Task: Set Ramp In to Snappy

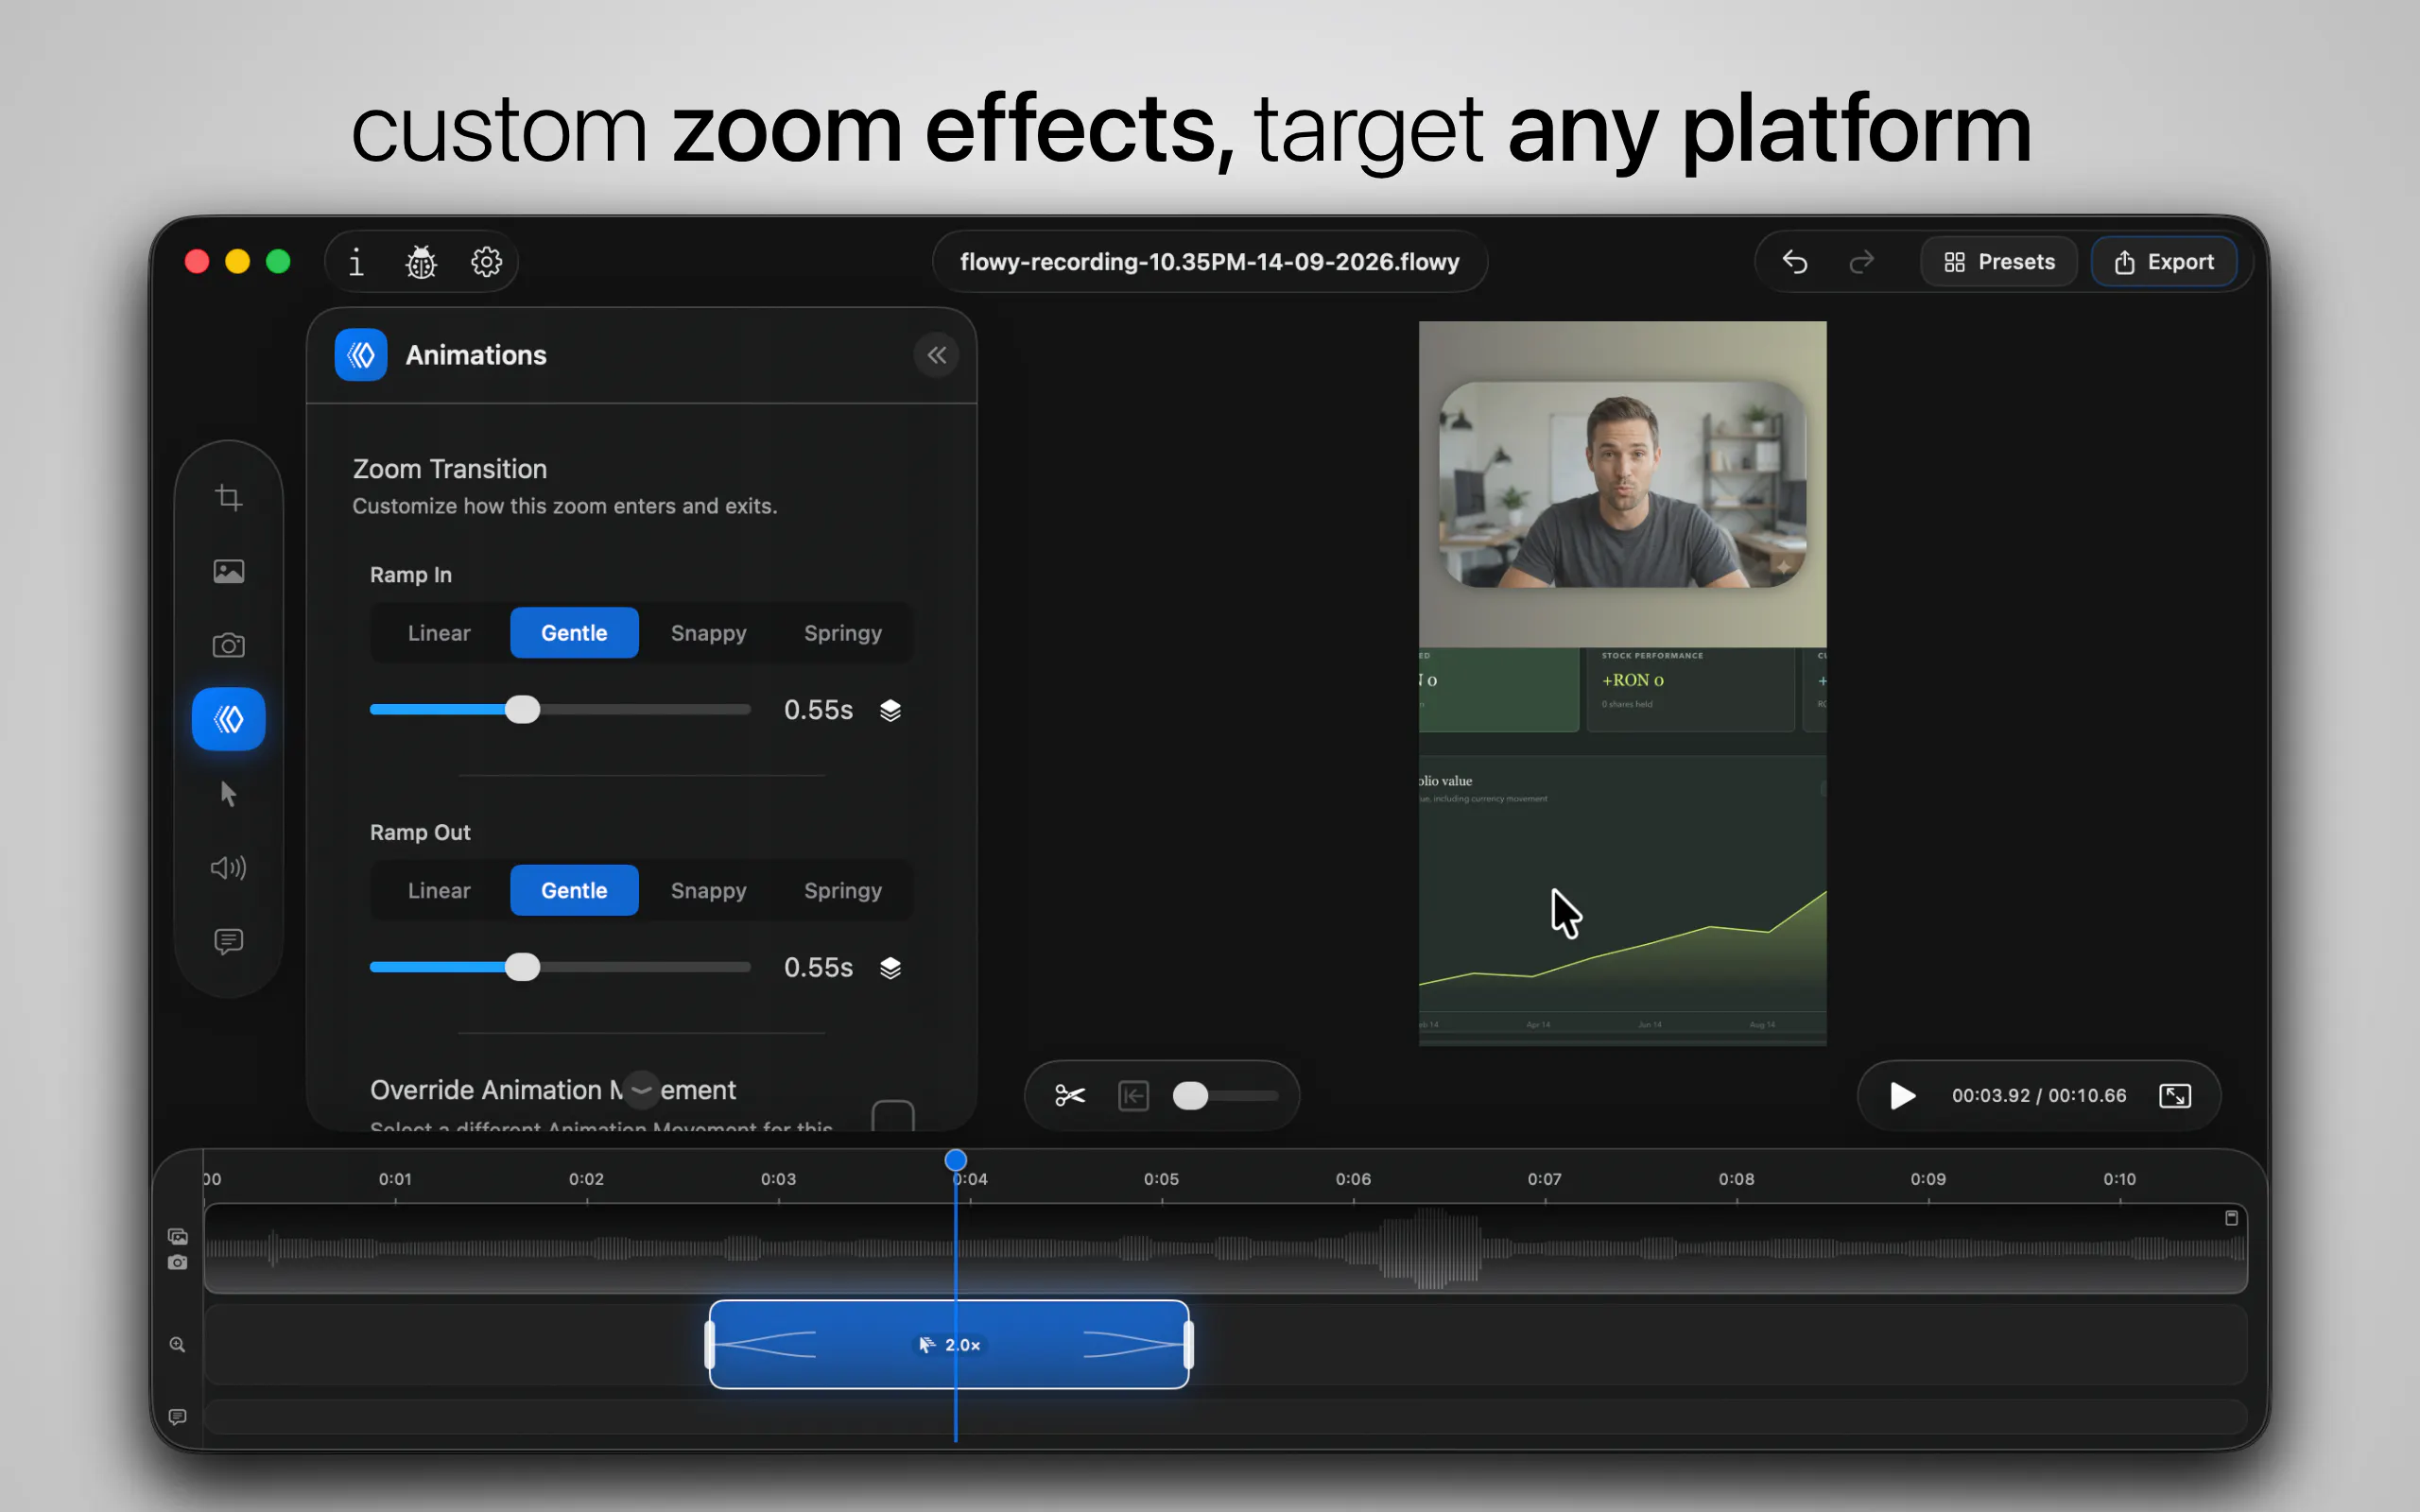Action: point(708,633)
